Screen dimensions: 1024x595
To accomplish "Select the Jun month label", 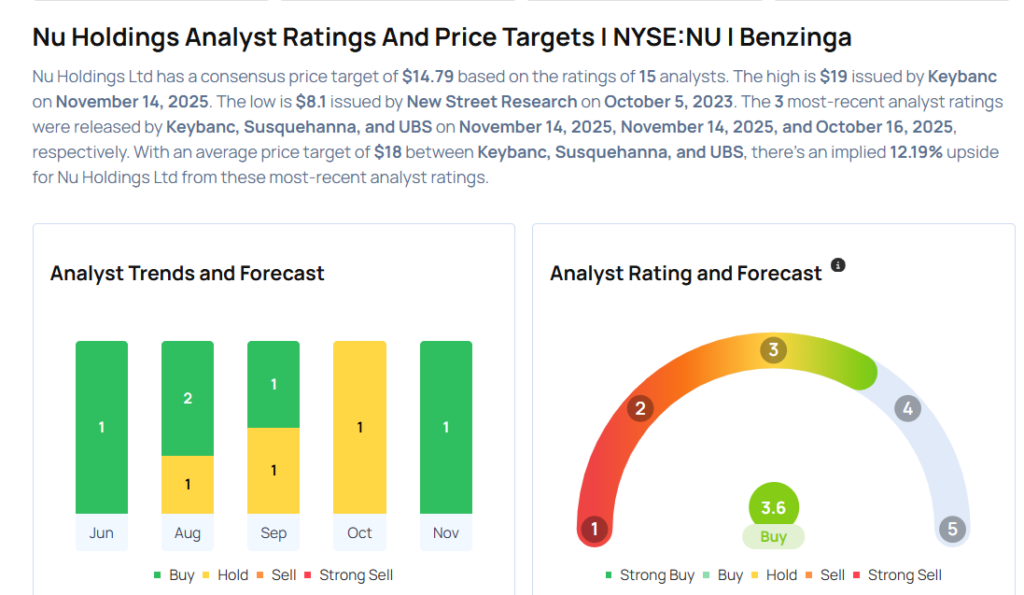I will pos(101,533).
